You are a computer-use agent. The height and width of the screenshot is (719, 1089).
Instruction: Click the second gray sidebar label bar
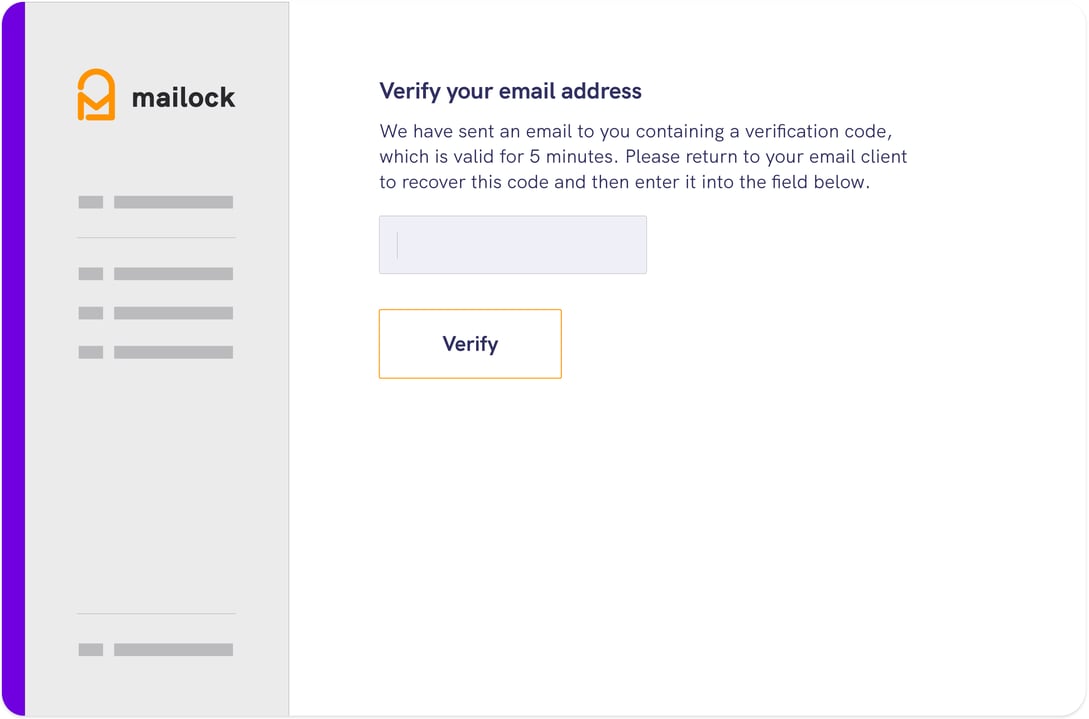point(172,274)
